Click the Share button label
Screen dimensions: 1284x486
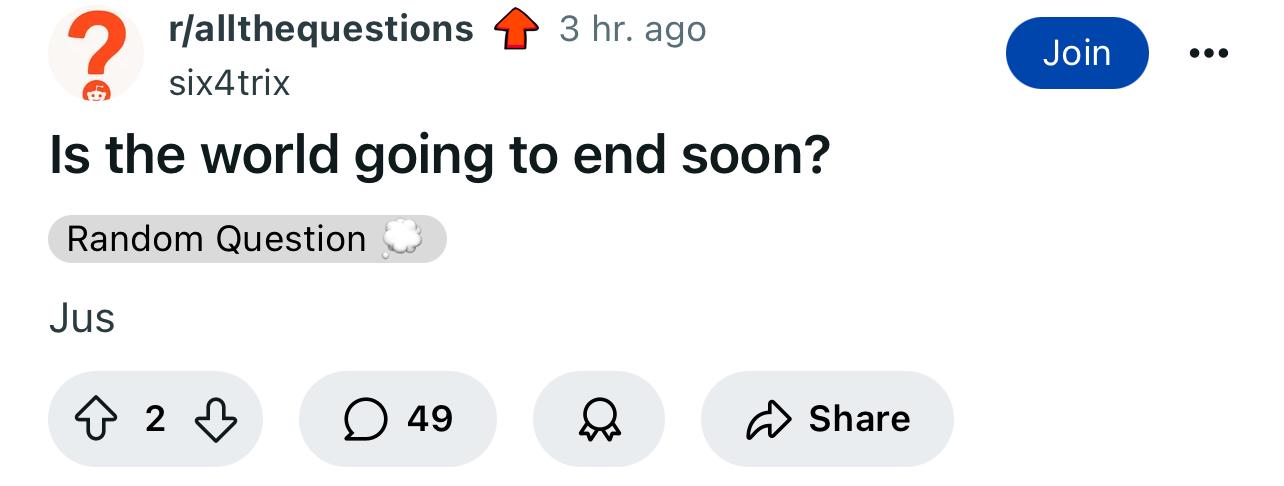pyautogui.click(x=859, y=418)
